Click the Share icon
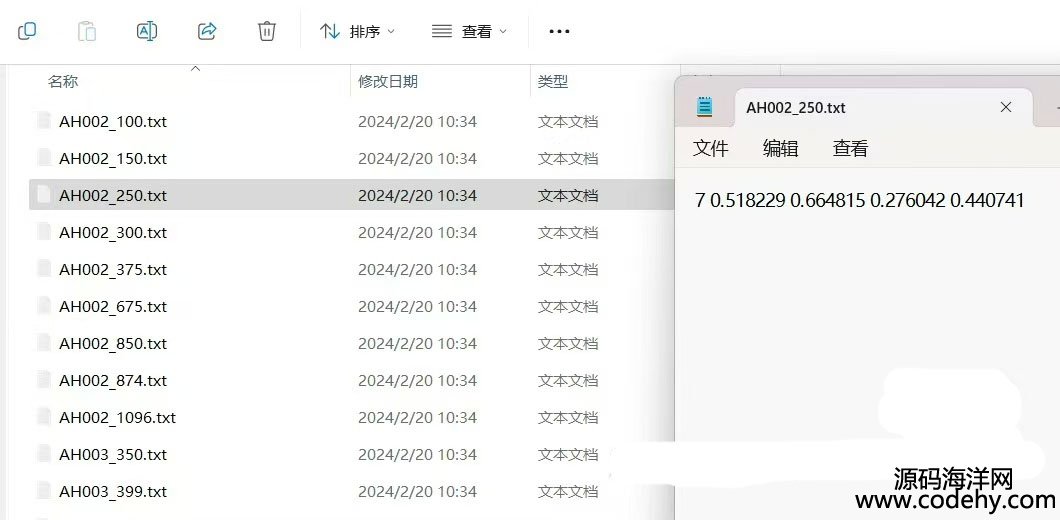1060x520 pixels. (x=207, y=31)
